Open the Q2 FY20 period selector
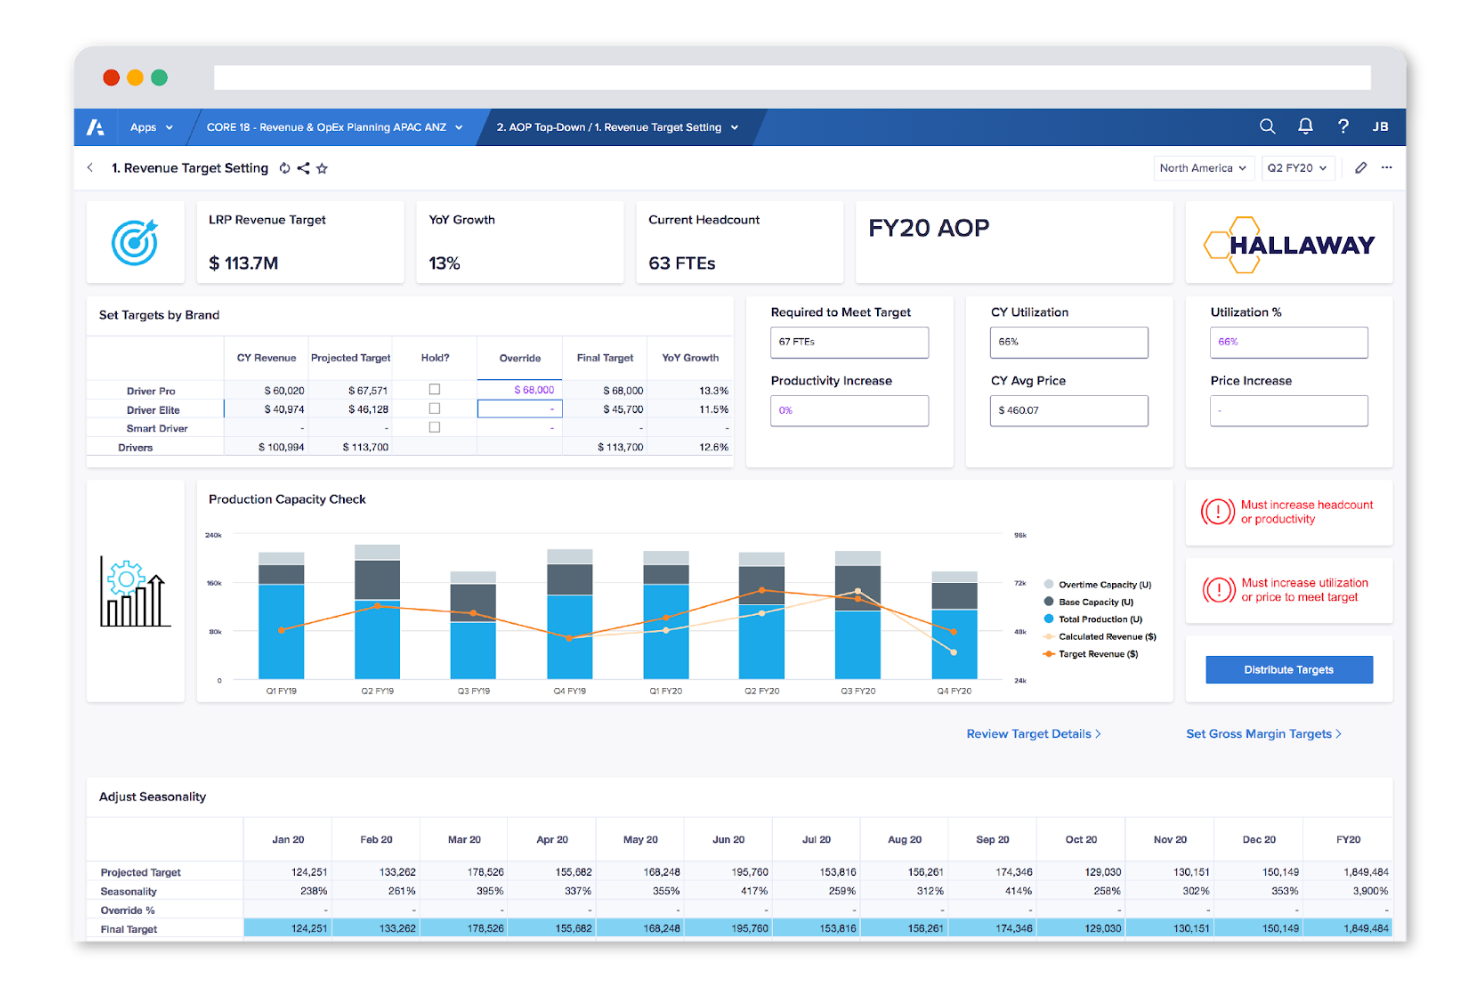 1297,168
